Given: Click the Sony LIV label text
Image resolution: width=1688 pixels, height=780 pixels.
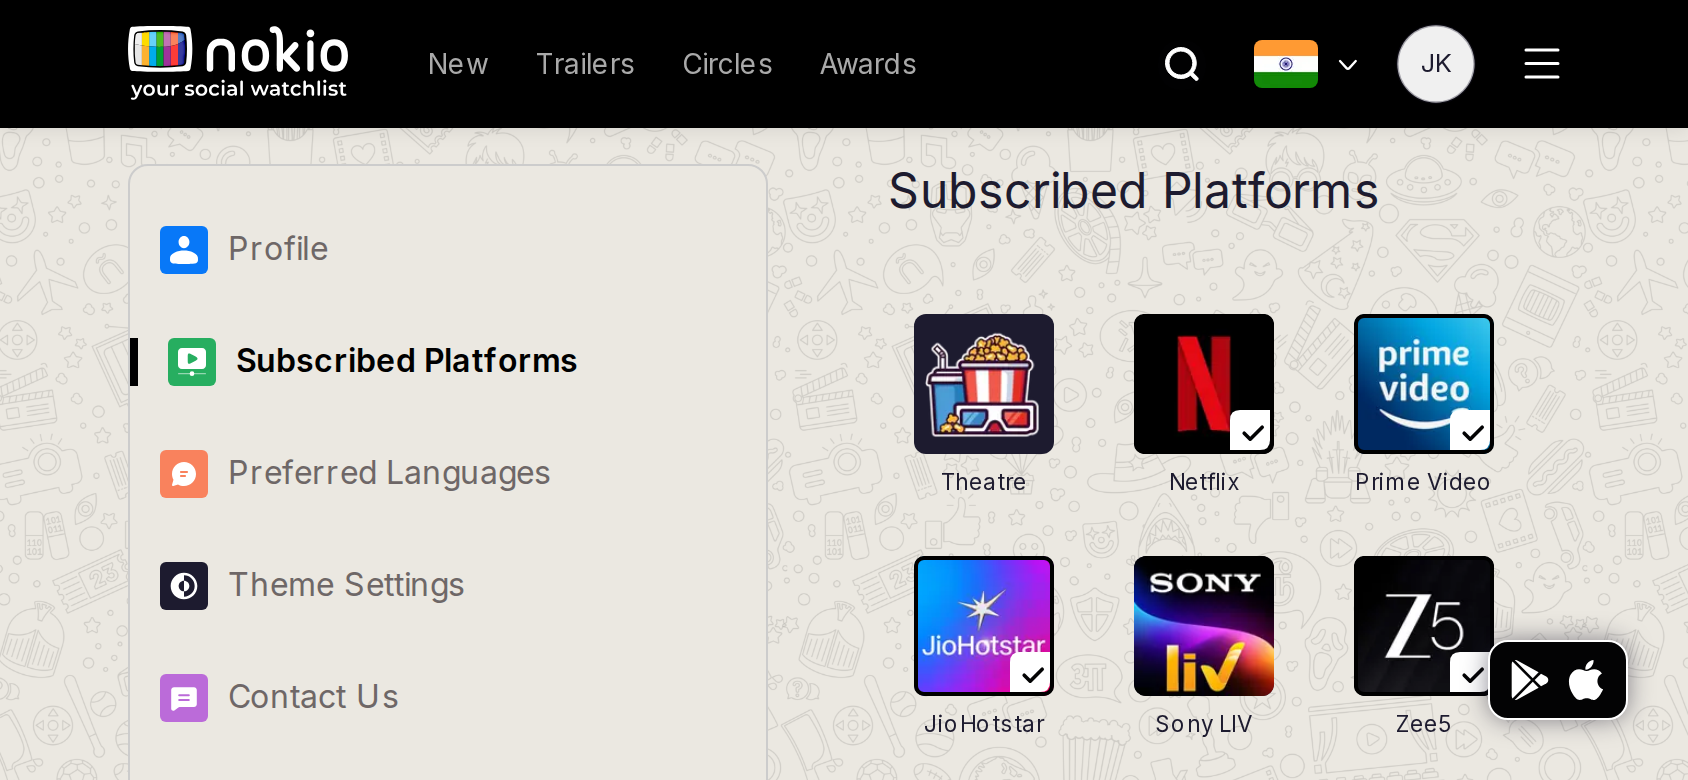Looking at the screenshot, I should click(1204, 724).
